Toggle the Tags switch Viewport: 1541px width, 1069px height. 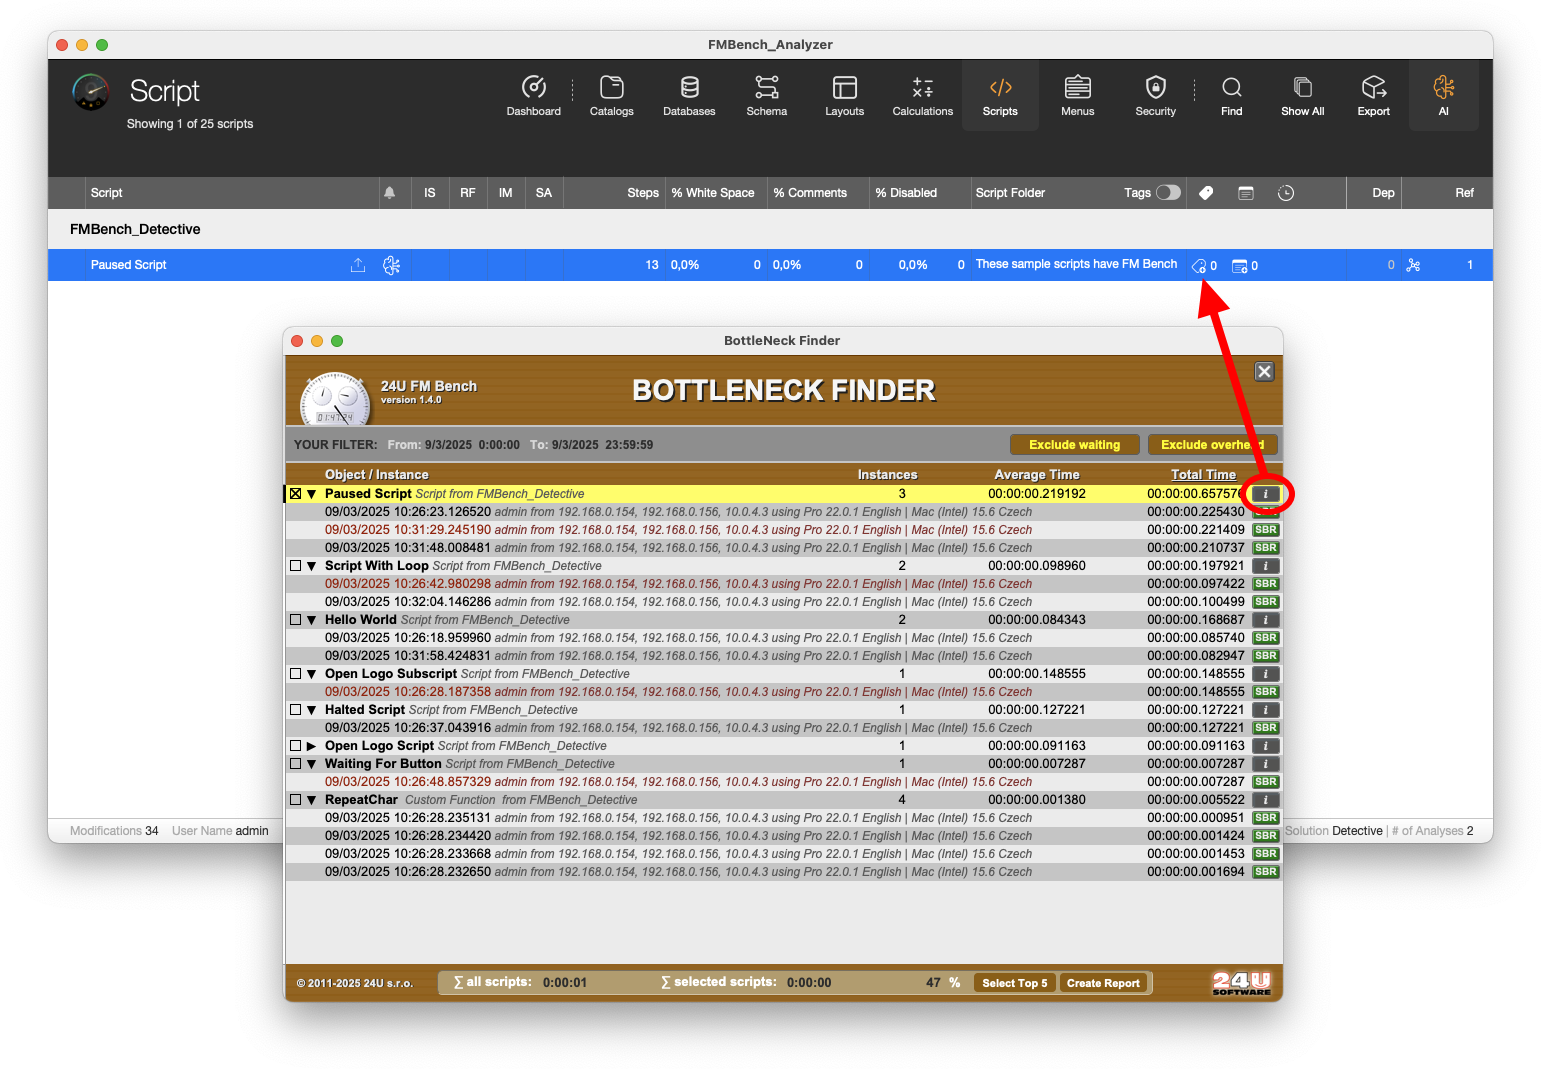[x=1168, y=193]
